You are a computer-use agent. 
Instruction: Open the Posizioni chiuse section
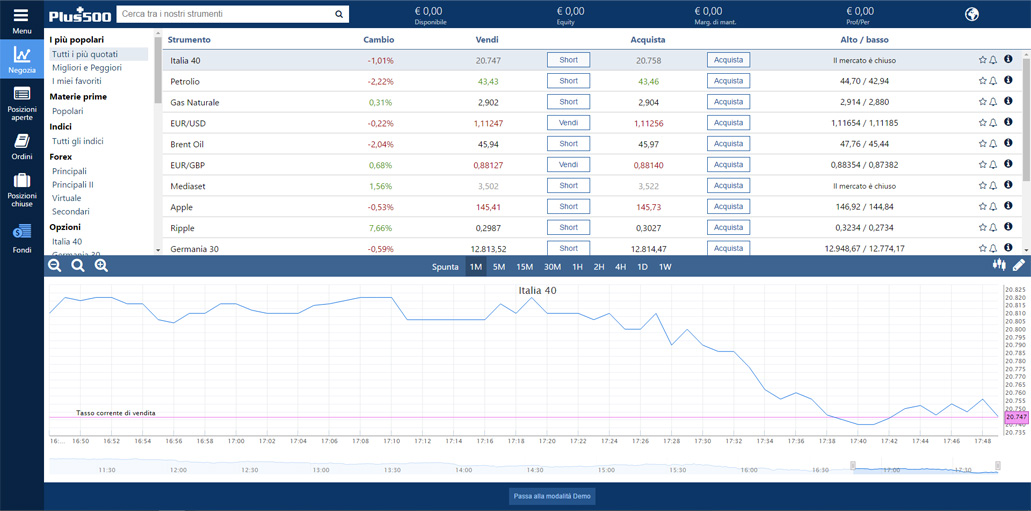point(22,190)
